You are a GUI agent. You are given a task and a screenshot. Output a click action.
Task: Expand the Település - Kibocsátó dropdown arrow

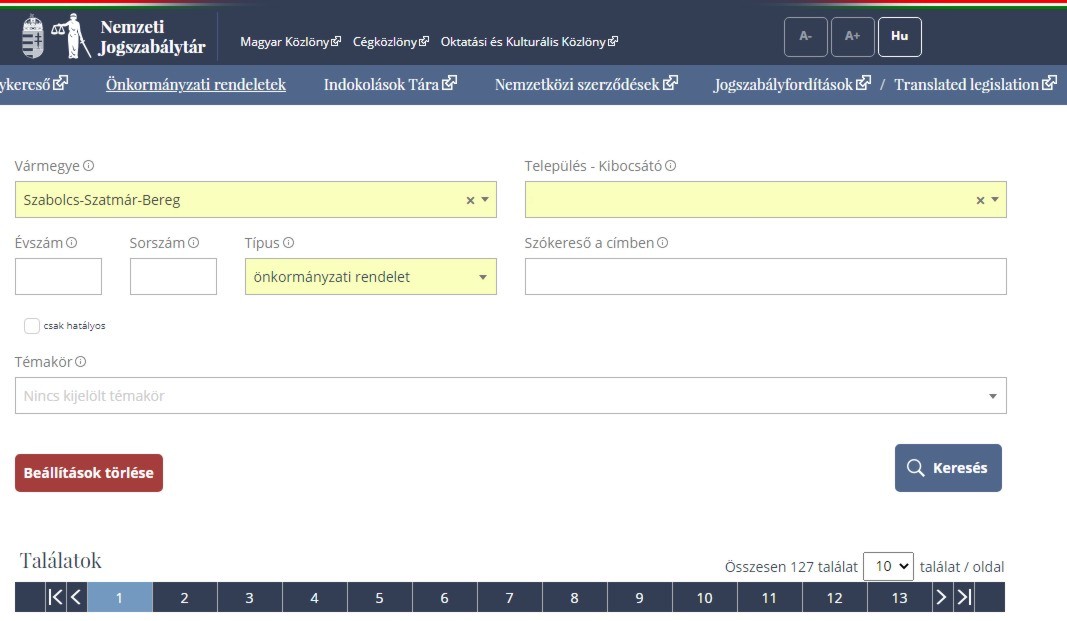tap(995, 200)
